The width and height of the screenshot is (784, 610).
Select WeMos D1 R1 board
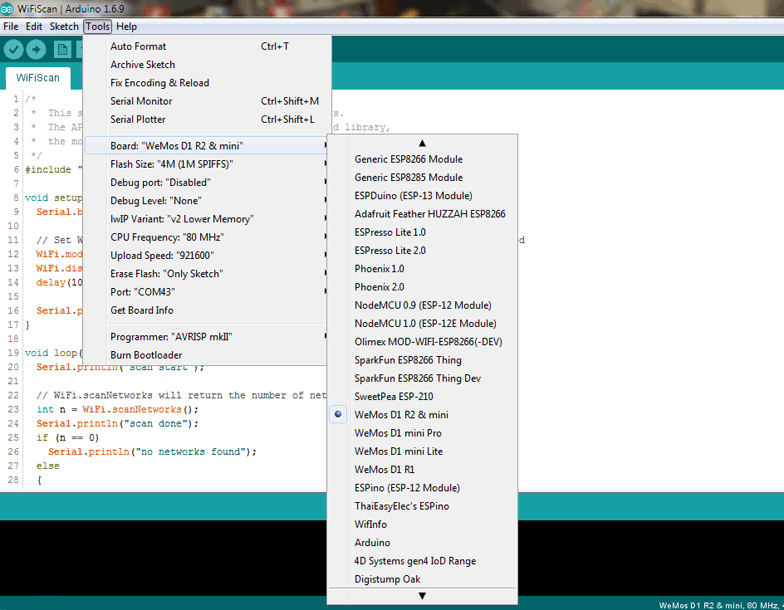422,470
